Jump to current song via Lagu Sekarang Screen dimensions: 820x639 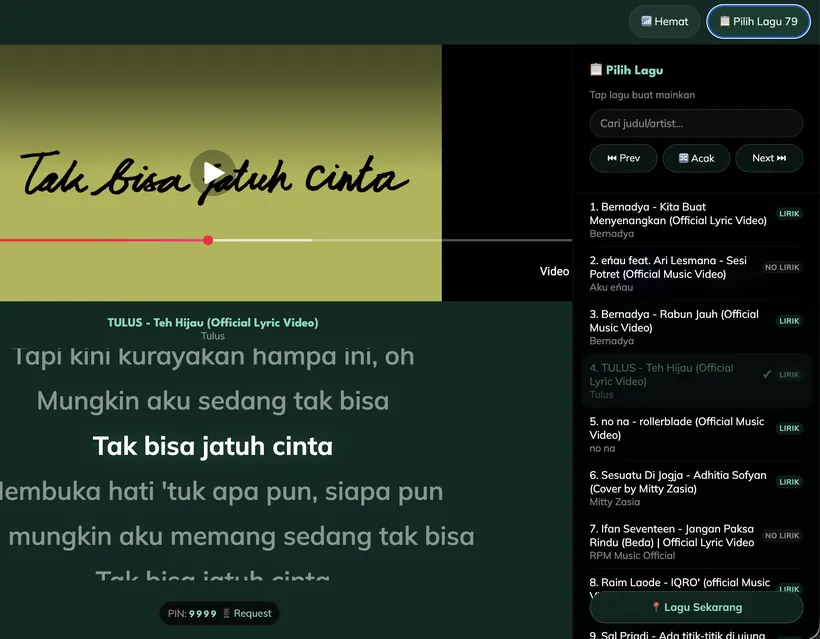coord(696,607)
